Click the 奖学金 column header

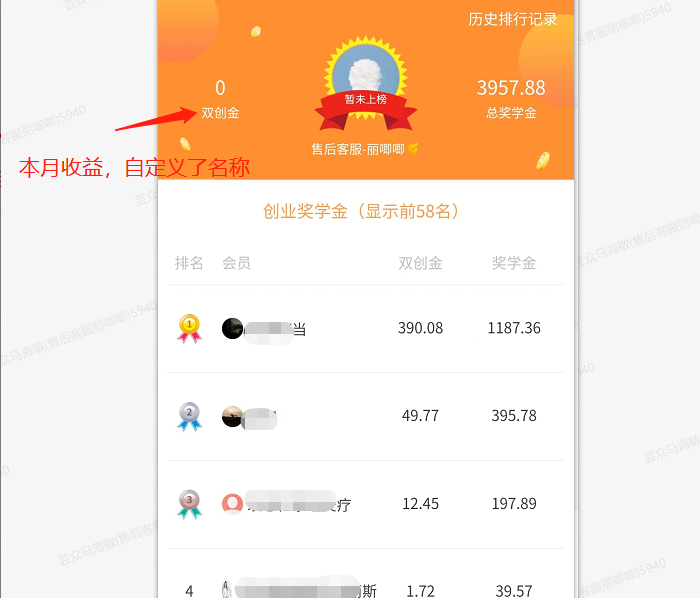click(x=514, y=263)
